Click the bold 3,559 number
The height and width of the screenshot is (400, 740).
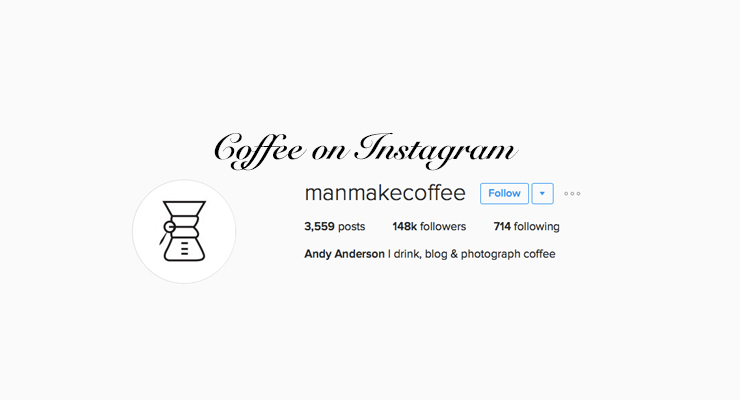[x=320, y=226]
